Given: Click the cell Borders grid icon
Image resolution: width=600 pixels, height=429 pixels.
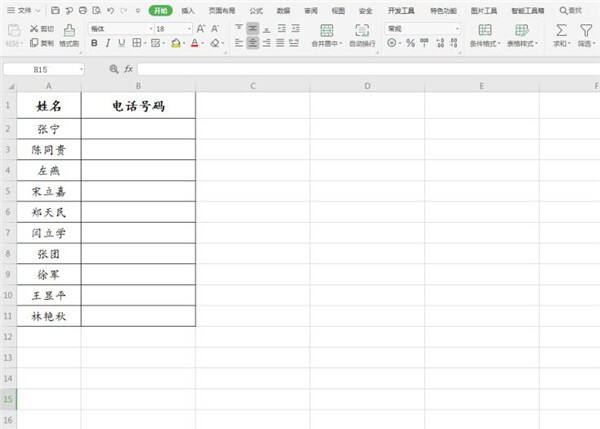Looking at the screenshot, I should click(137, 43).
